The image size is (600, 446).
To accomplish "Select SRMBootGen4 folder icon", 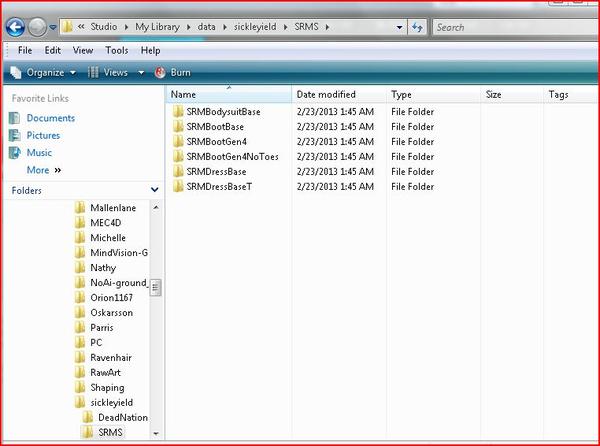I will [x=178, y=142].
